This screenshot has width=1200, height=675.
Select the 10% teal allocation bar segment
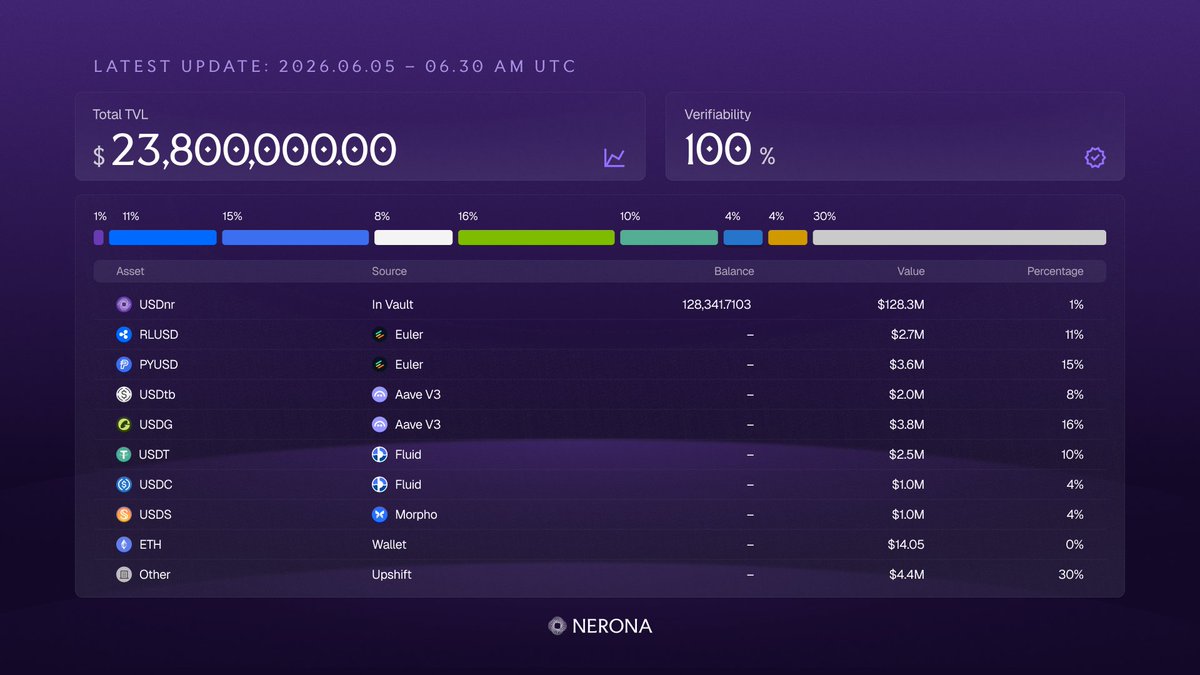669,238
